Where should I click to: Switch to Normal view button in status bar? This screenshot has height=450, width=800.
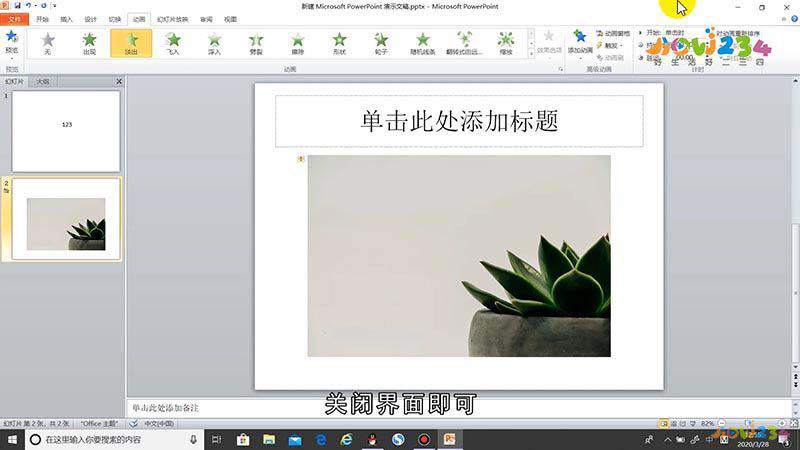click(x=663, y=423)
